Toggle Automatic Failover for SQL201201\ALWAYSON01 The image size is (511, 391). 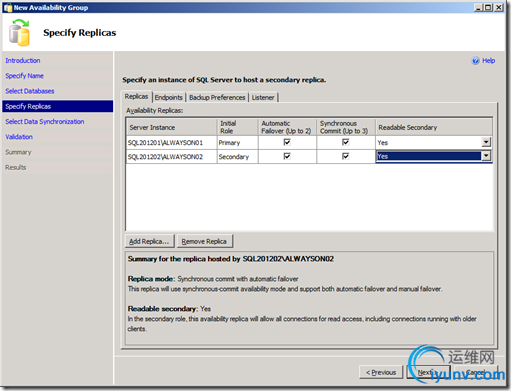click(287, 142)
